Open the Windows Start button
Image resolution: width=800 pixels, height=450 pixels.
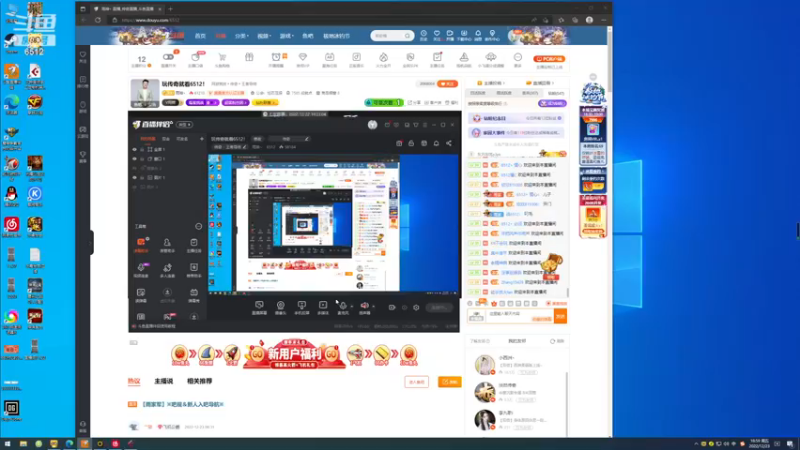(7, 444)
